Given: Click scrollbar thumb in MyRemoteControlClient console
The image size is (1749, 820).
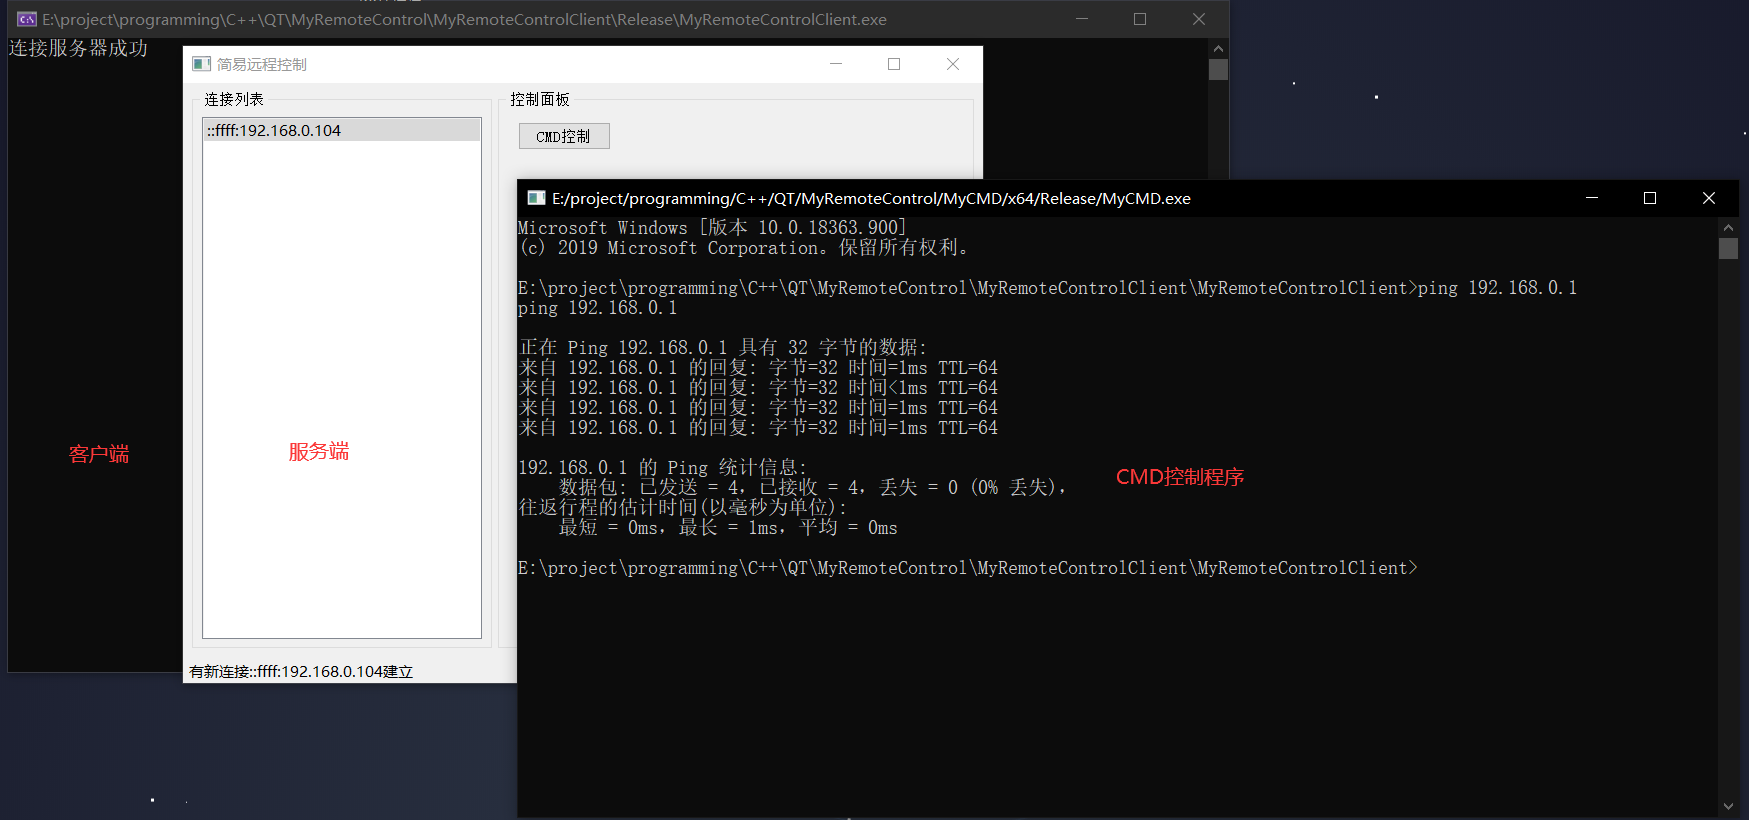Looking at the screenshot, I should click(x=1218, y=69).
